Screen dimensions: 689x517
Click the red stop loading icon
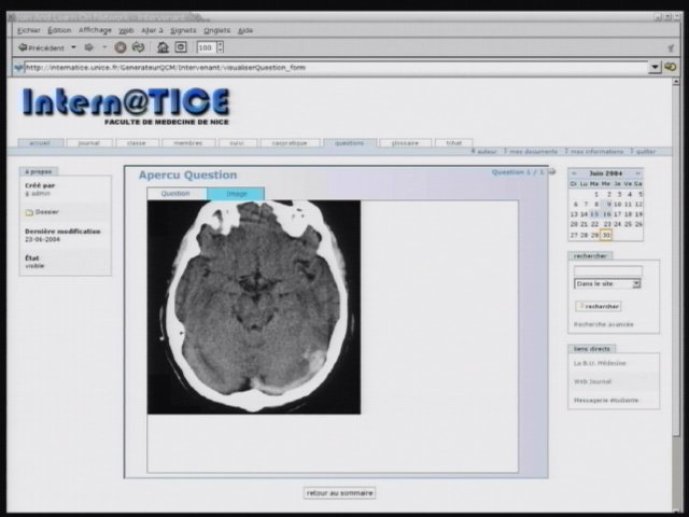(x=120, y=47)
